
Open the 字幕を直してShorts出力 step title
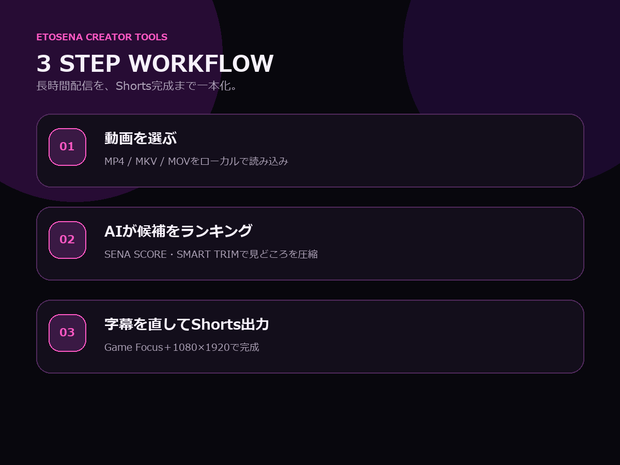click(x=187, y=324)
